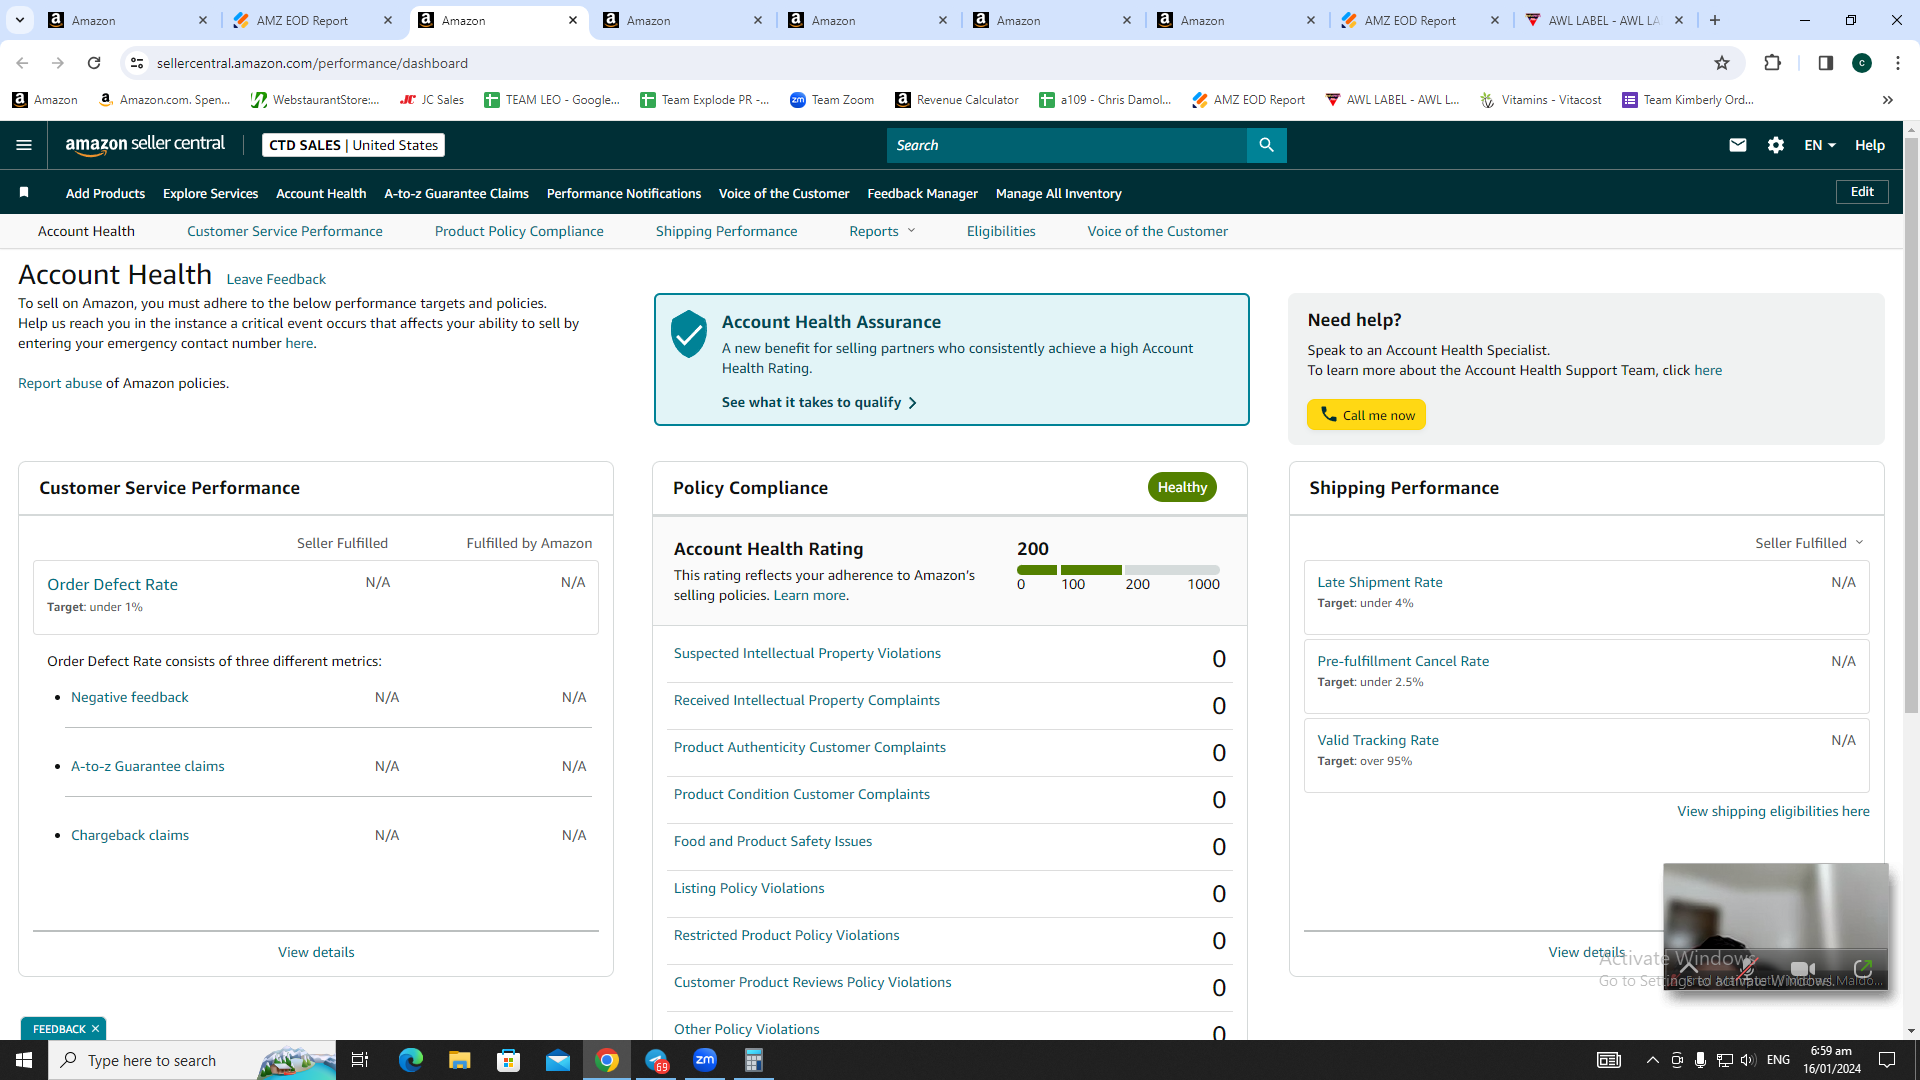Screen dimensions: 1920x1080
Task: Open the Chrome tab search dropdown
Action: [x=20, y=20]
